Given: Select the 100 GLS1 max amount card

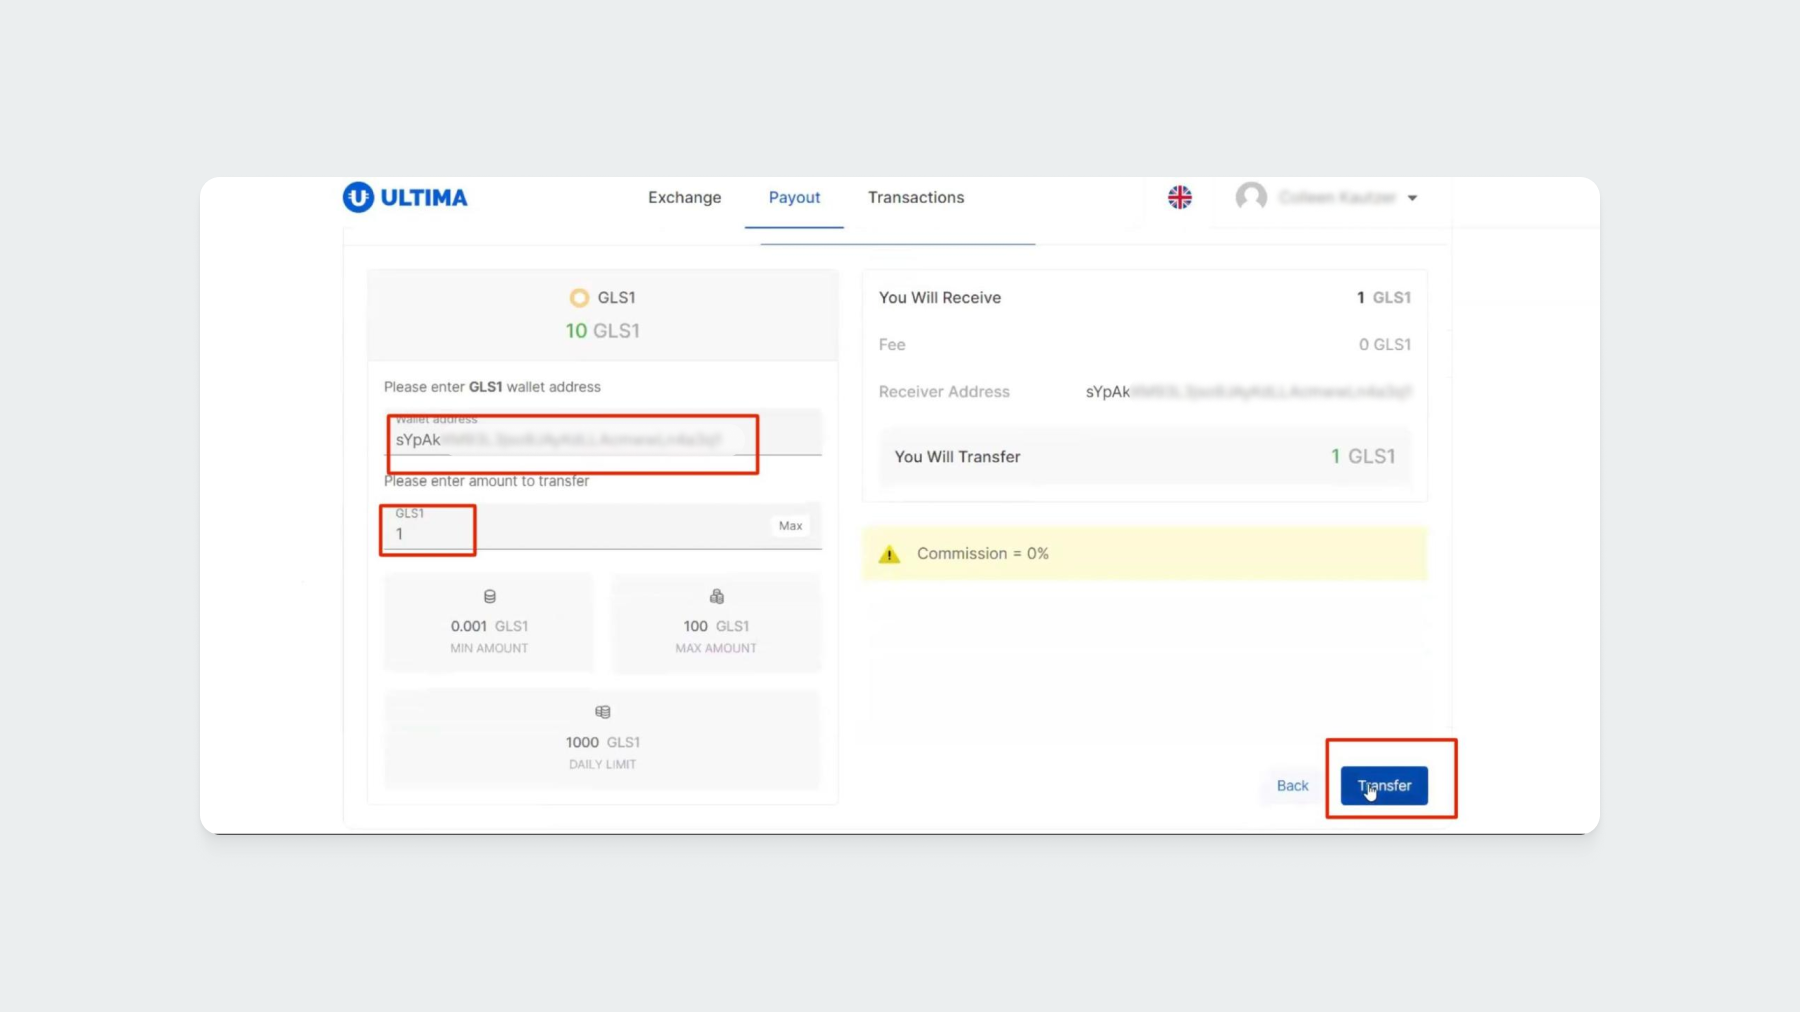Looking at the screenshot, I should pos(716,622).
